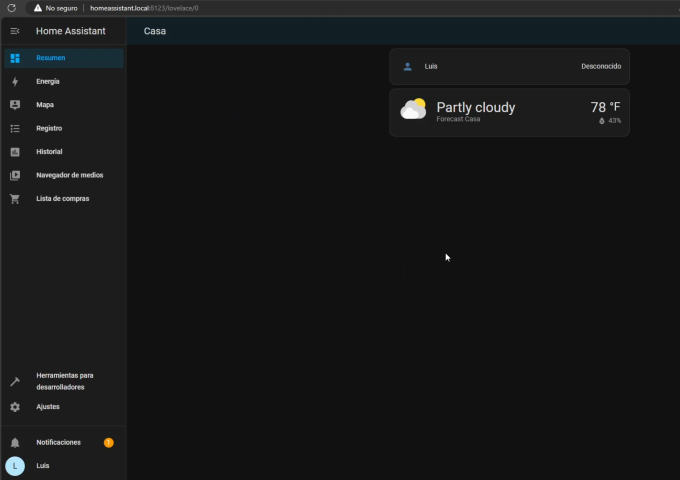
Task: Click the Registro list icon
Action: pyautogui.click(x=15, y=128)
